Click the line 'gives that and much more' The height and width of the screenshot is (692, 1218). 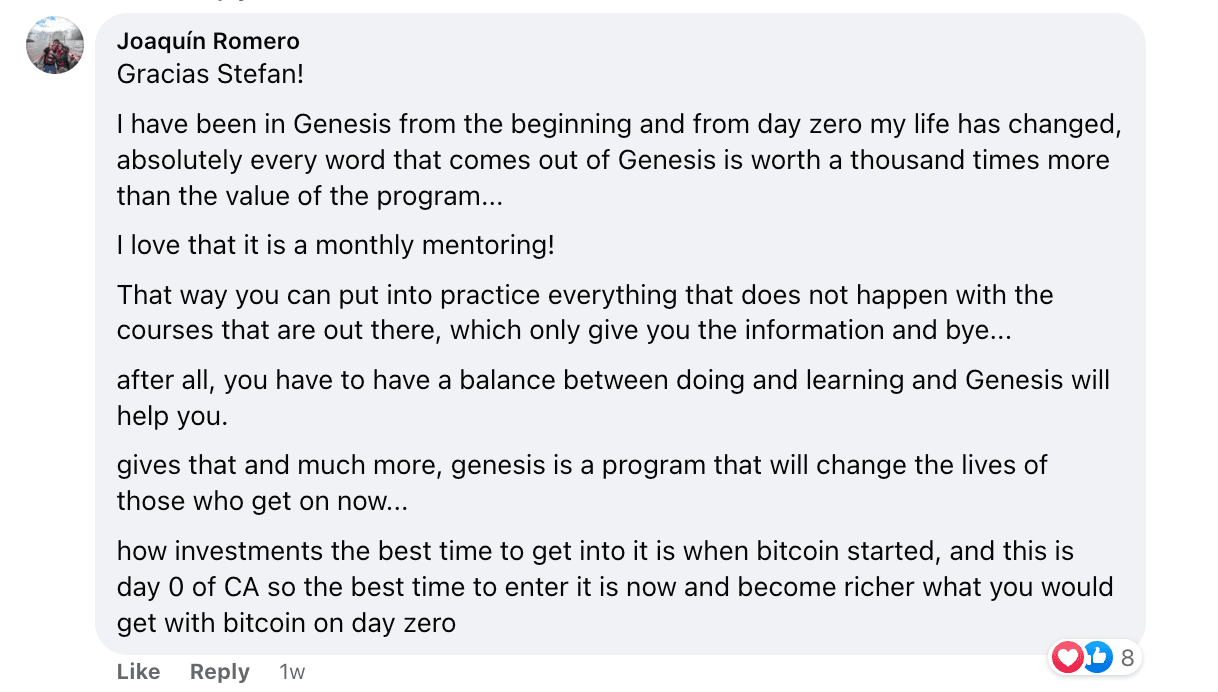pos(581,465)
